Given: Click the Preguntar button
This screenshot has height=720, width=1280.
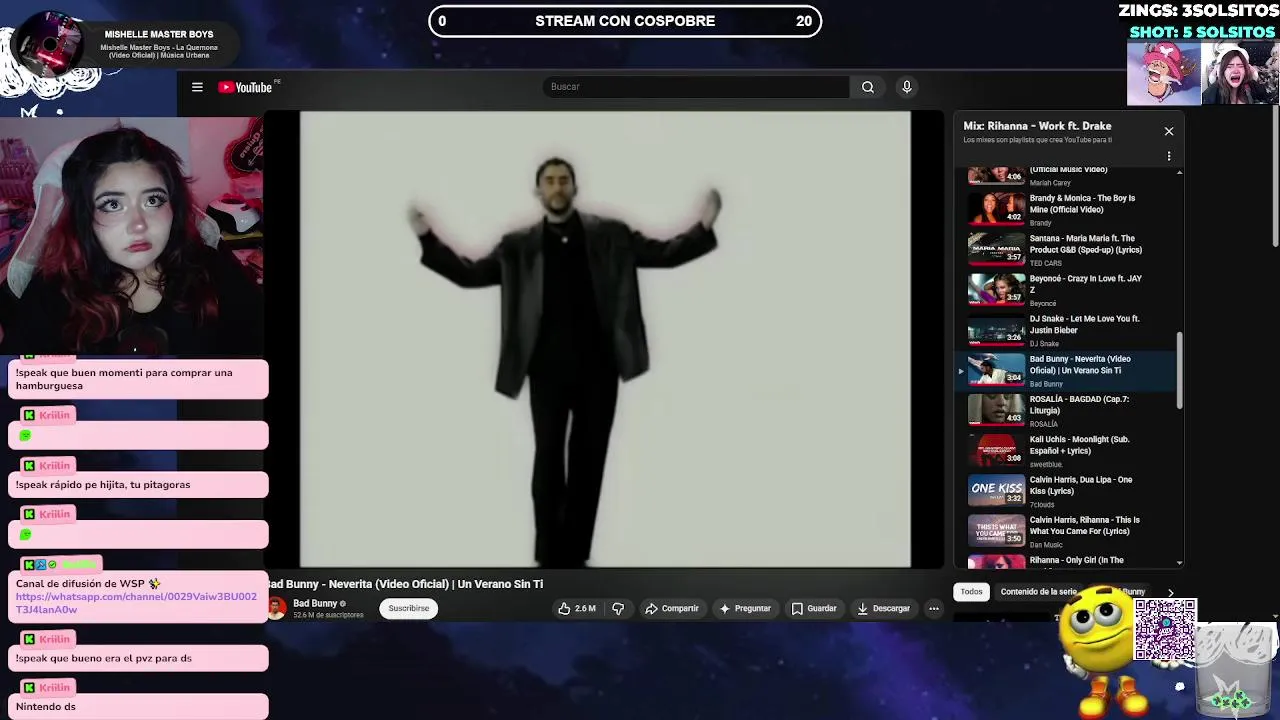Looking at the screenshot, I should click(745, 608).
